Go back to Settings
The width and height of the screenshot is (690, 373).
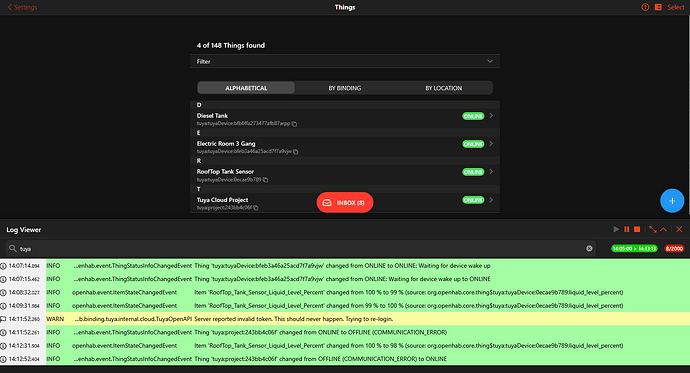pyautogui.click(x=22, y=7)
